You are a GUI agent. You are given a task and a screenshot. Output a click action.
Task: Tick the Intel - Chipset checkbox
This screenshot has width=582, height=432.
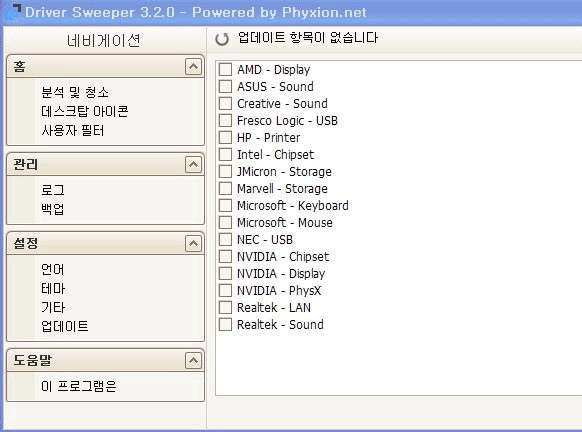point(225,154)
